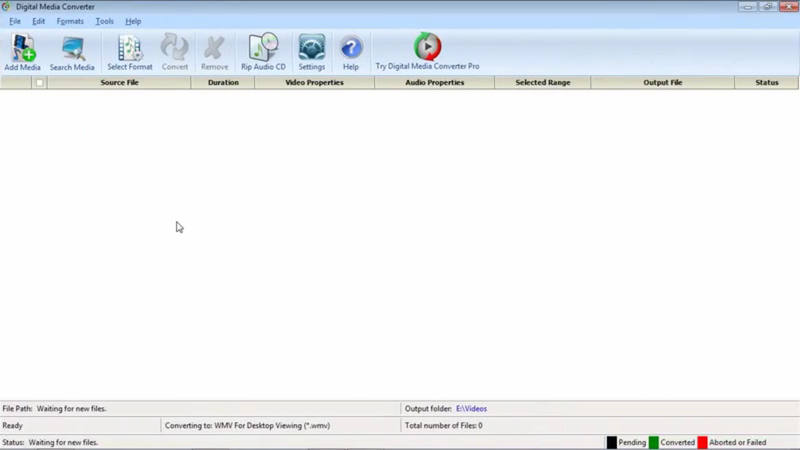Choose the Select Format icon
The width and height of the screenshot is (800, 450).
(130, 52)
